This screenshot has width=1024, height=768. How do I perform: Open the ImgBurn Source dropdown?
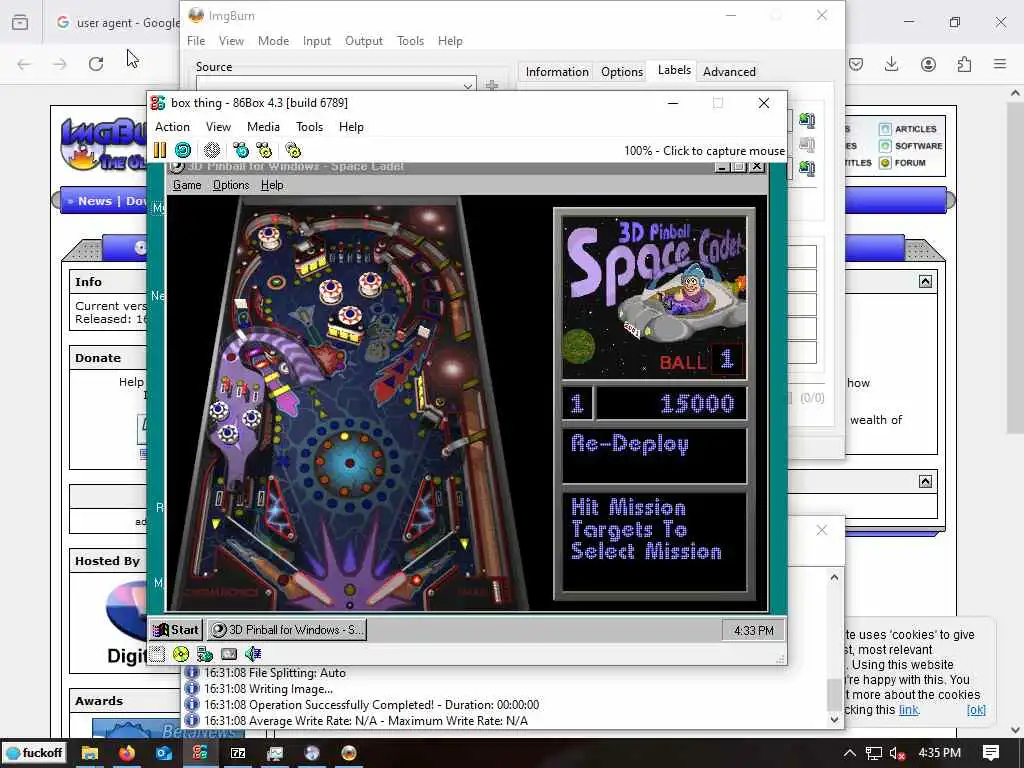coord(468,86)
